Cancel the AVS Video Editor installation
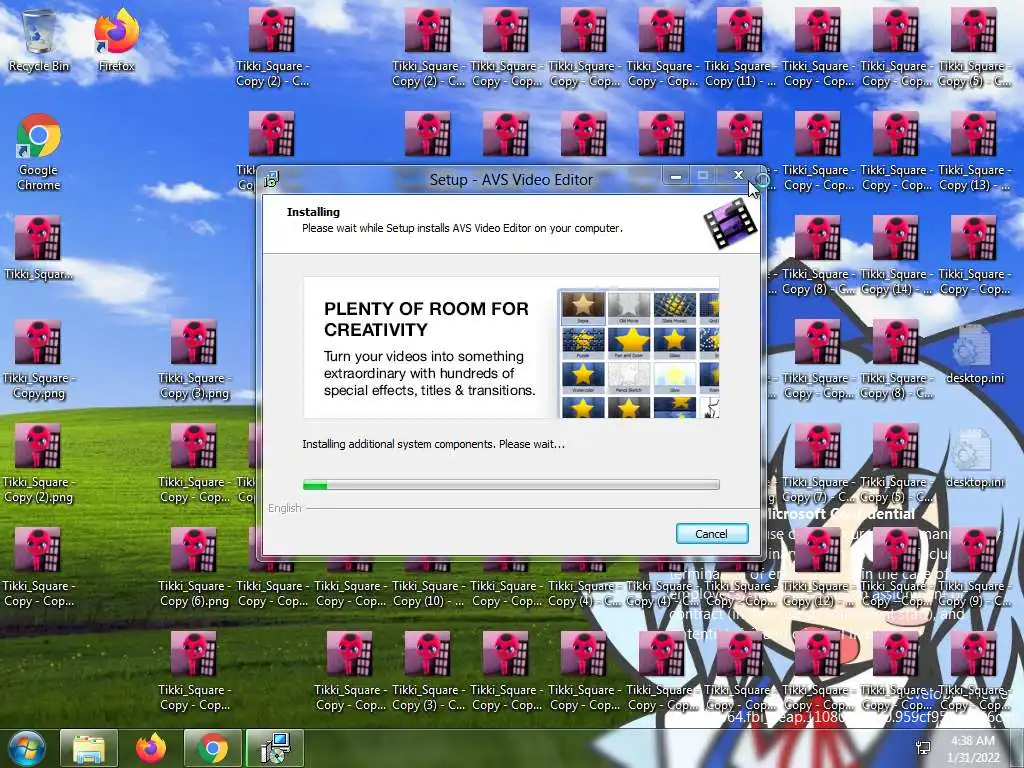1024x768 pixels. pyautogui.click(x=712, y=534)
